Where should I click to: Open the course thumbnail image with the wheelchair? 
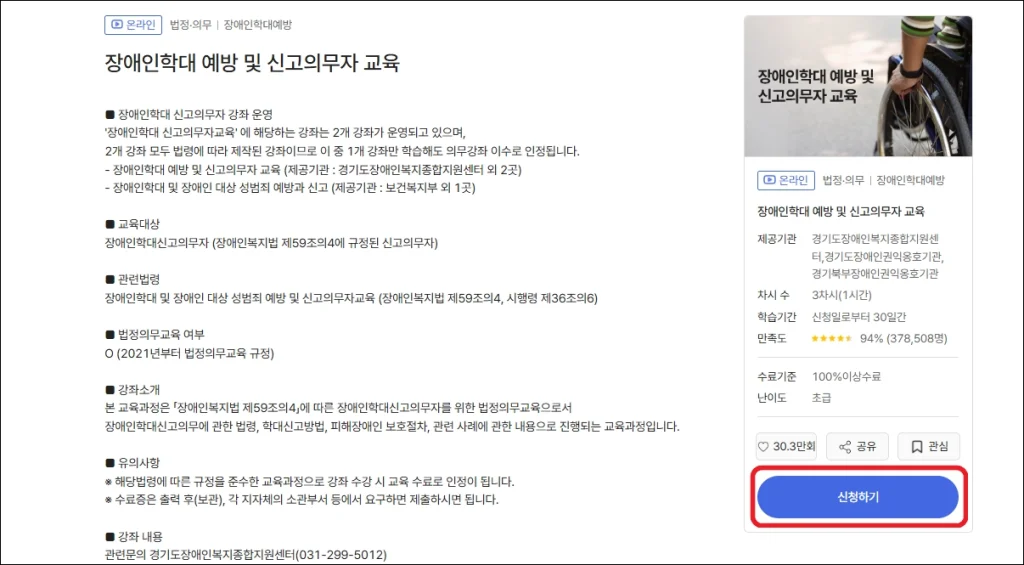coord(858,86)
